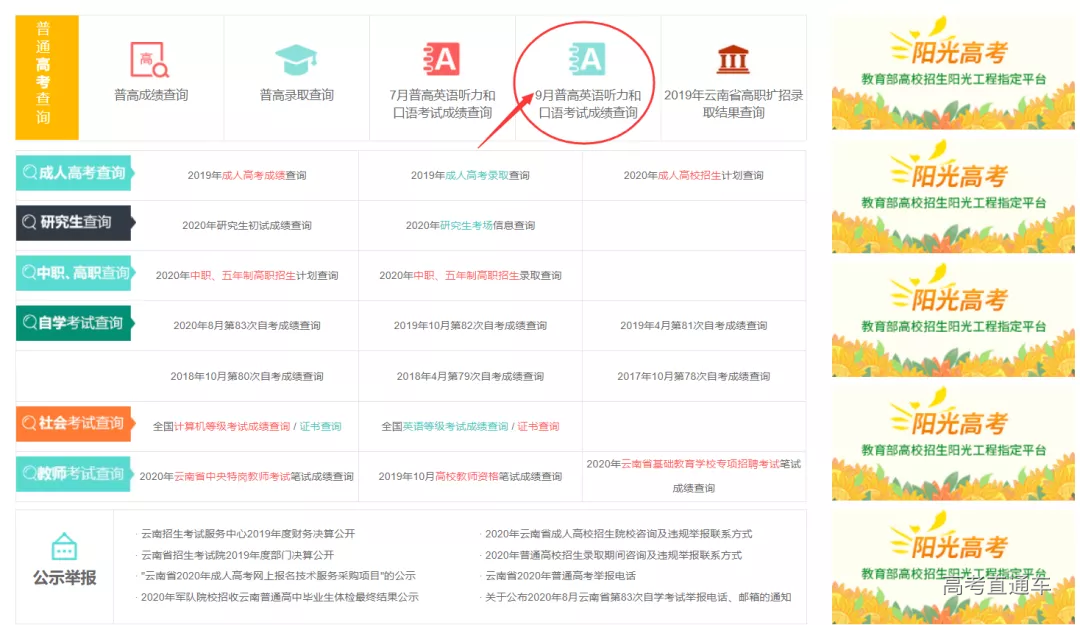Open 2020年研究生初试成绩查询 link
This screenshot has width=1080, height=625.
pyautogui.click(x=247, y=226)
